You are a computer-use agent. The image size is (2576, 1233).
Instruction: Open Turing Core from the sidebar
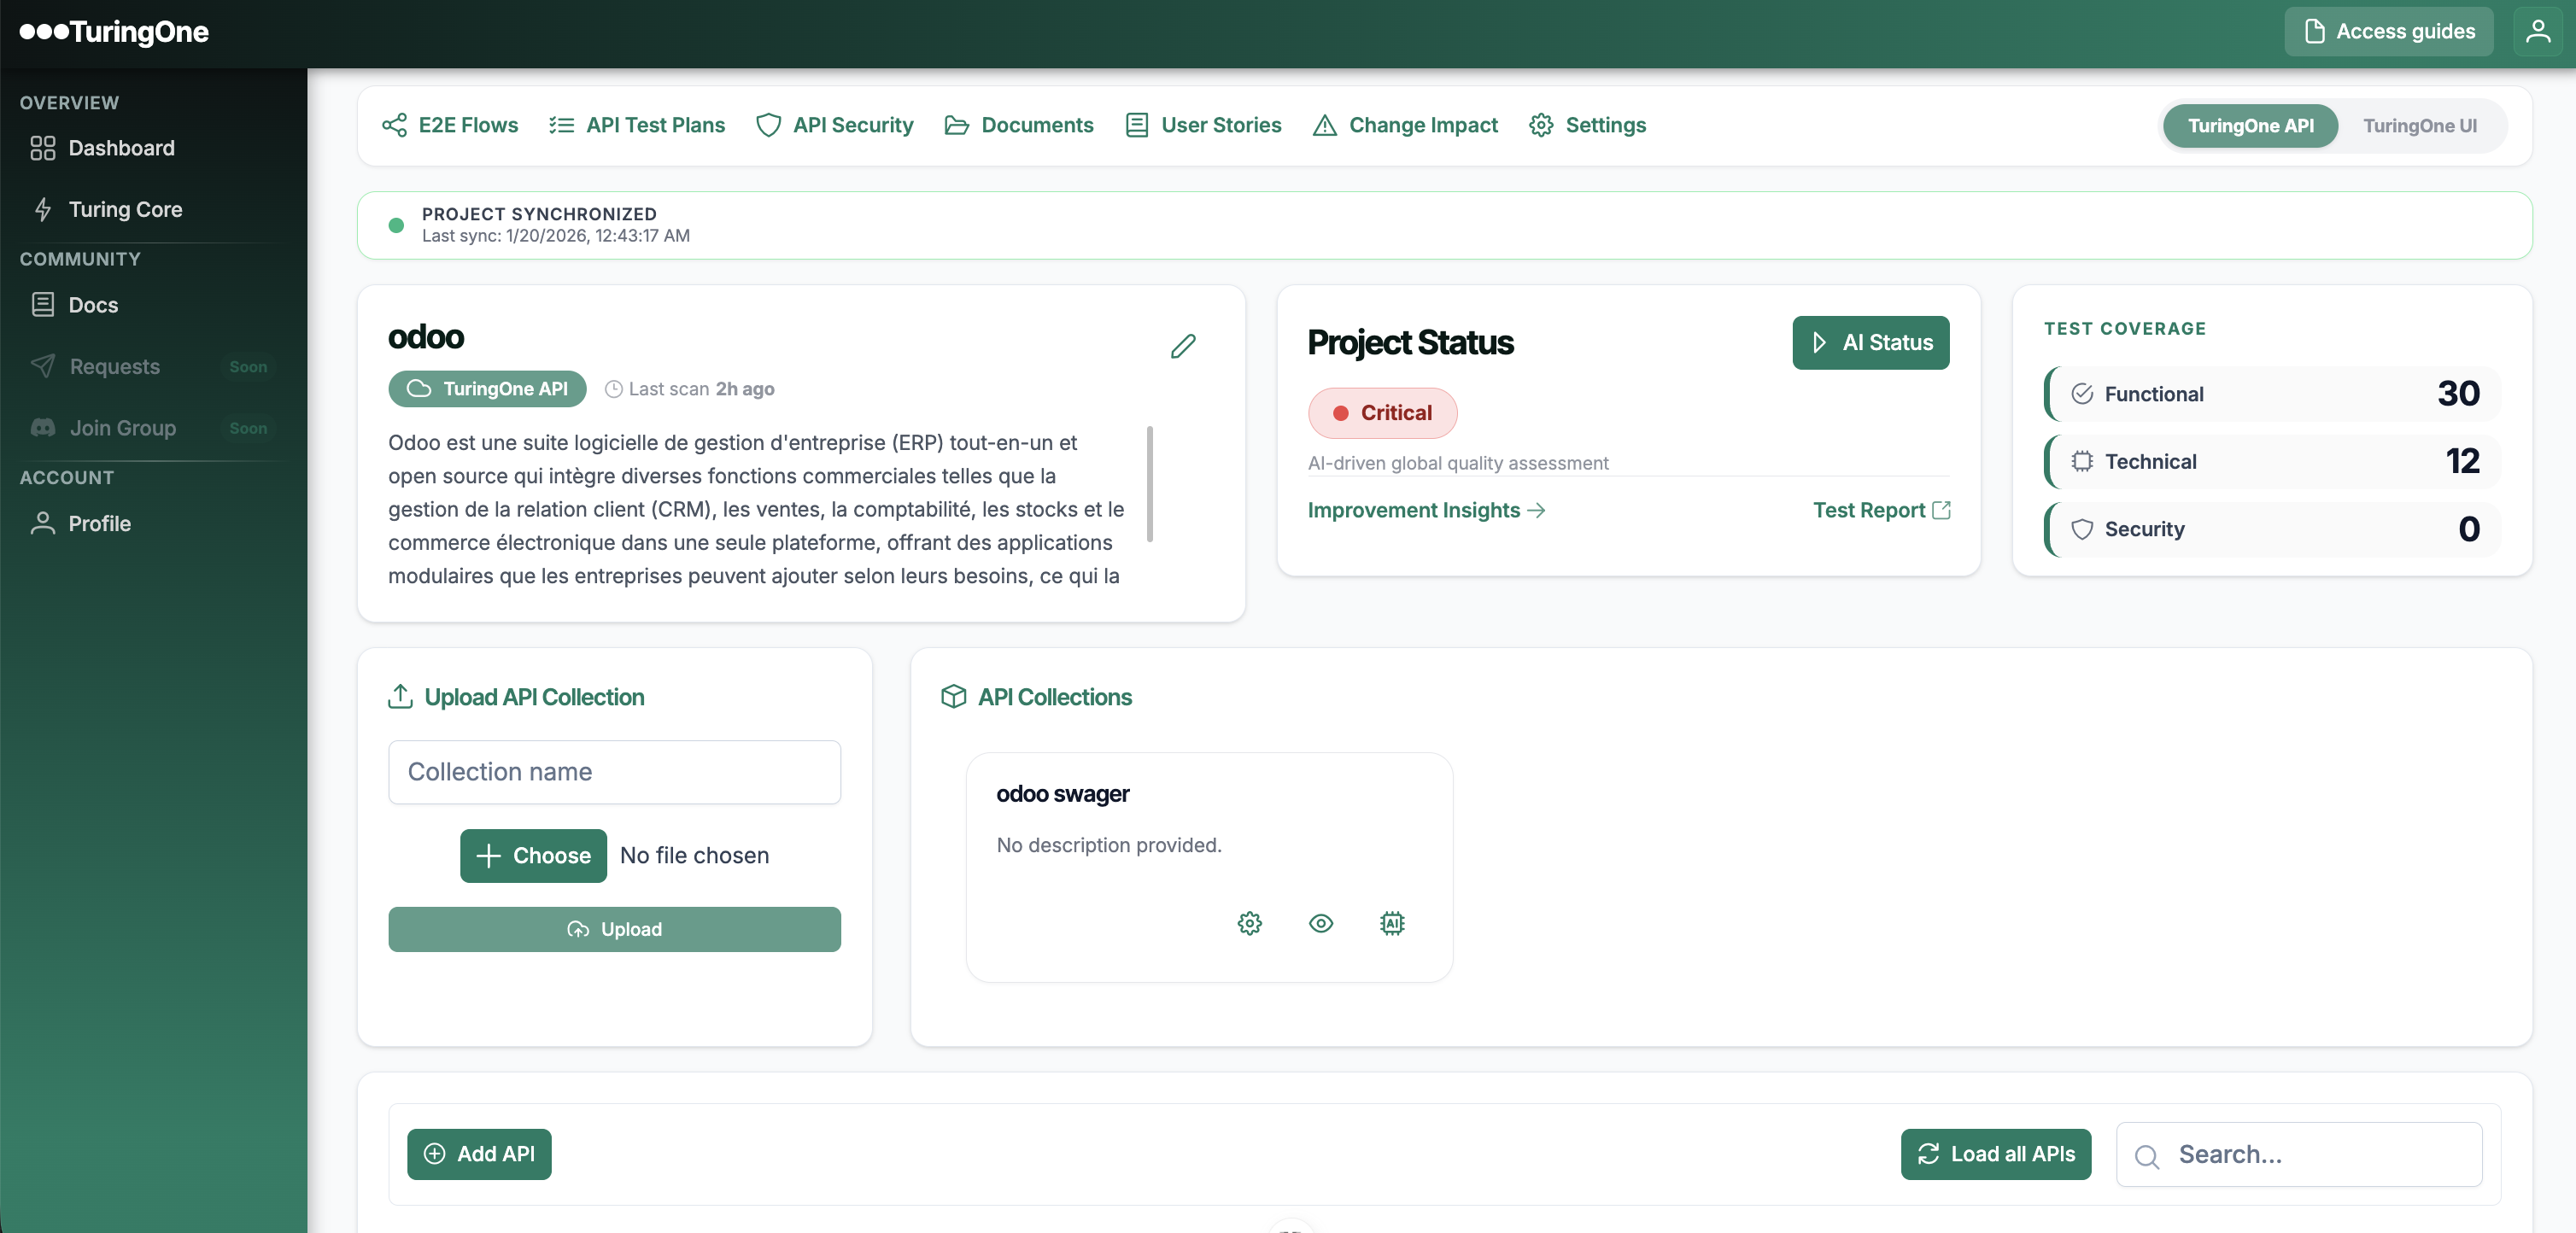pyautogui.click(x=125, y=209)
